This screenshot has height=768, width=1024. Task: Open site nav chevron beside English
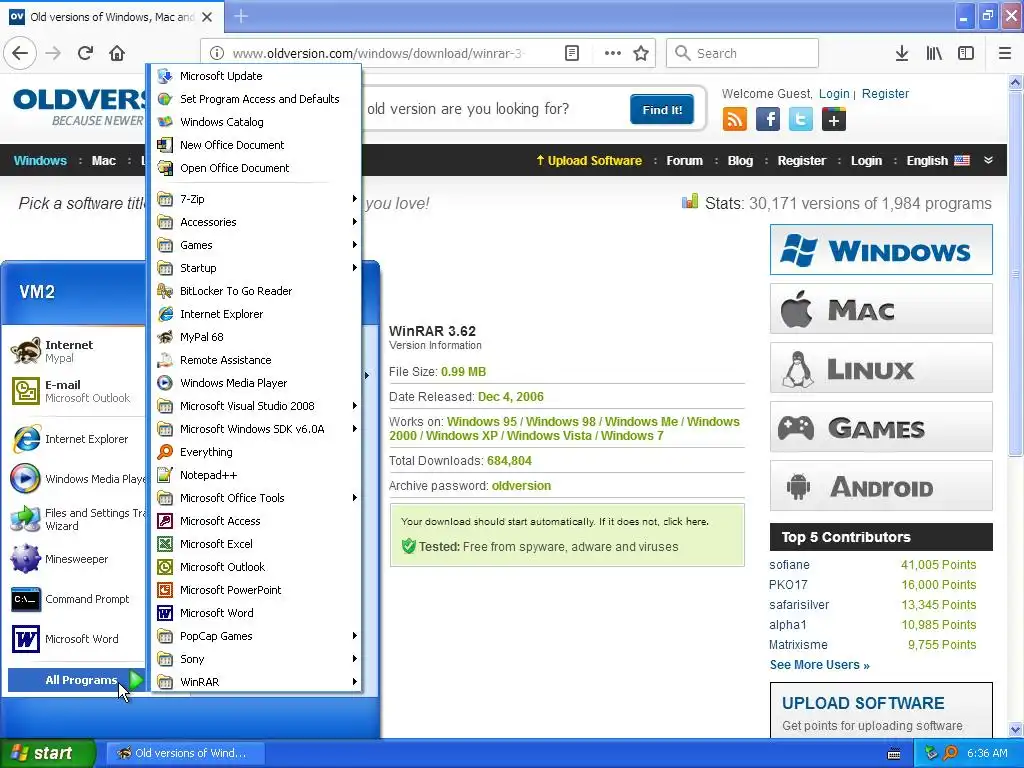(x=988, y=160)
